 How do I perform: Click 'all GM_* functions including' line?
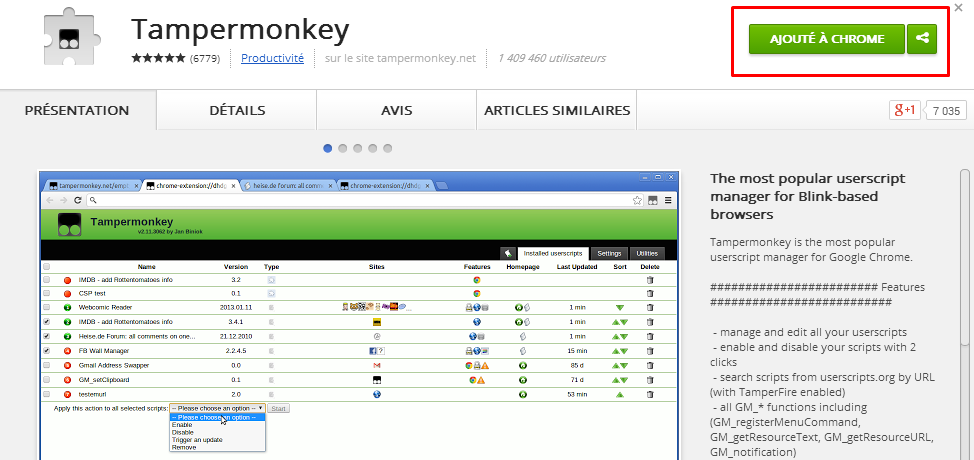coord(789,407)
